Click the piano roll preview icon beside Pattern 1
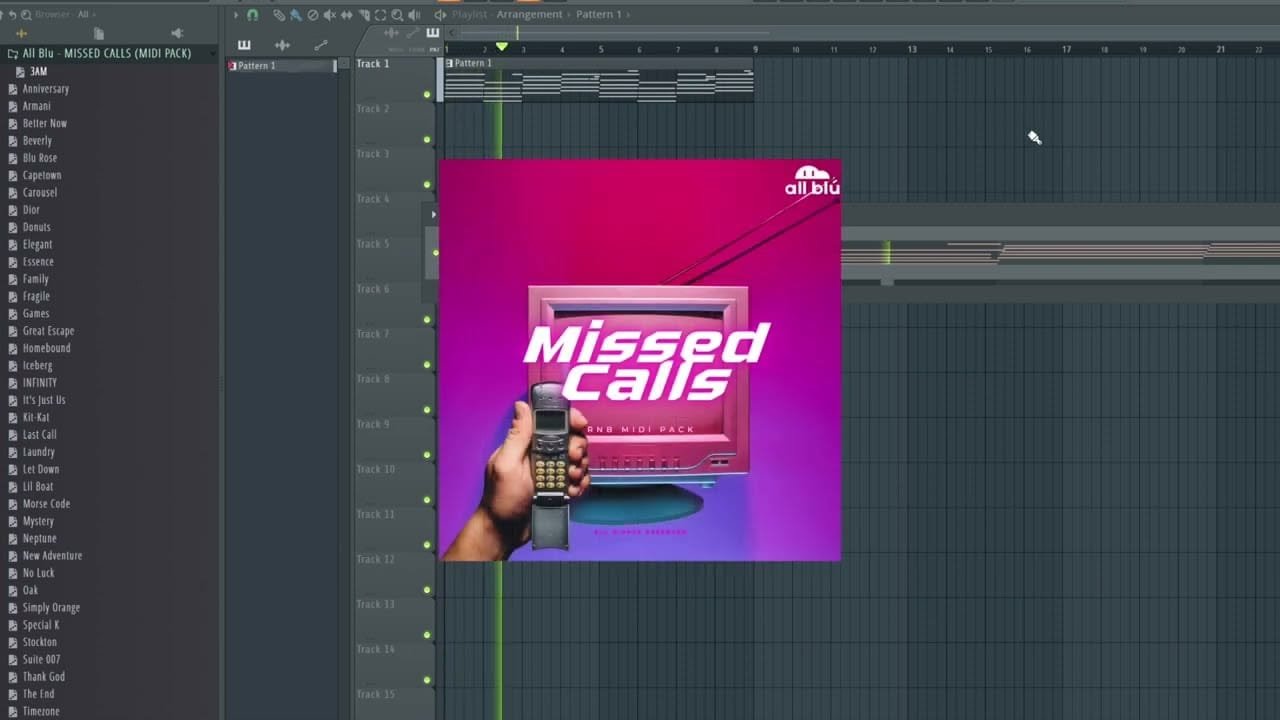Screen dimensions: 1280x720 pyautogui.click(x=449, y=62)
